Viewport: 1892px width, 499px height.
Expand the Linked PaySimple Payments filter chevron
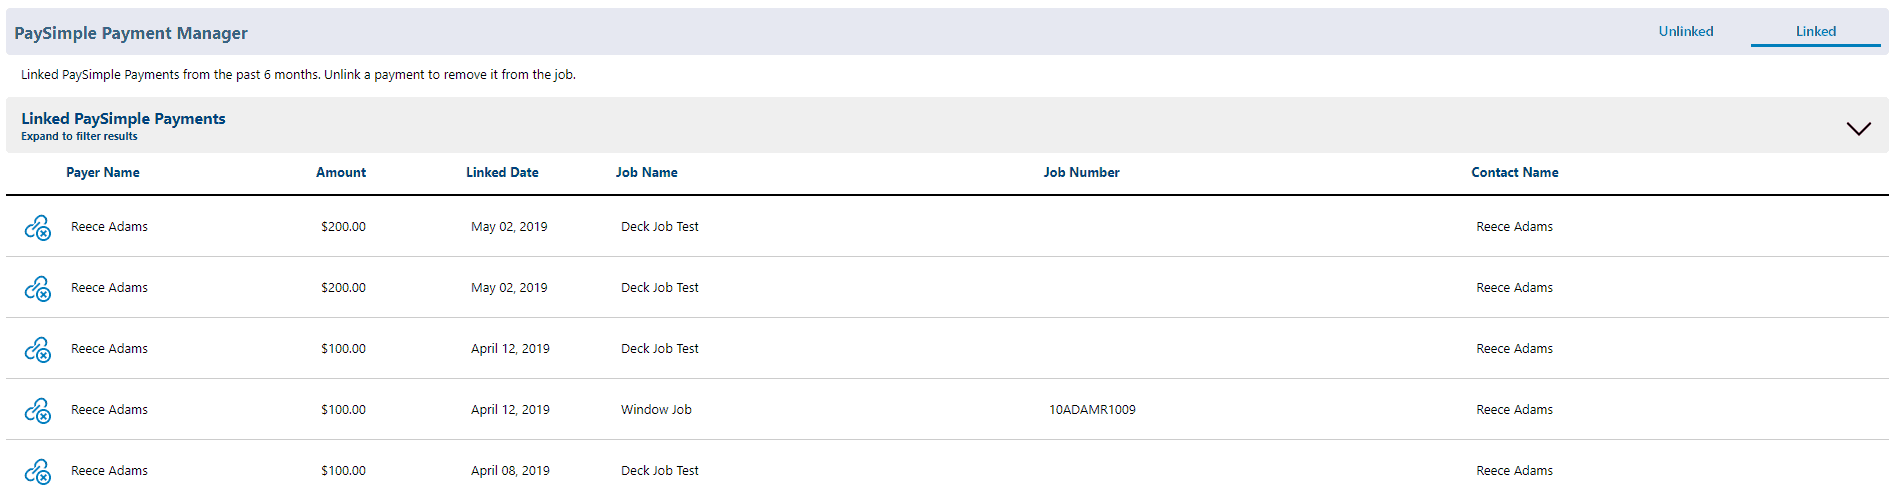(1858, 128)
